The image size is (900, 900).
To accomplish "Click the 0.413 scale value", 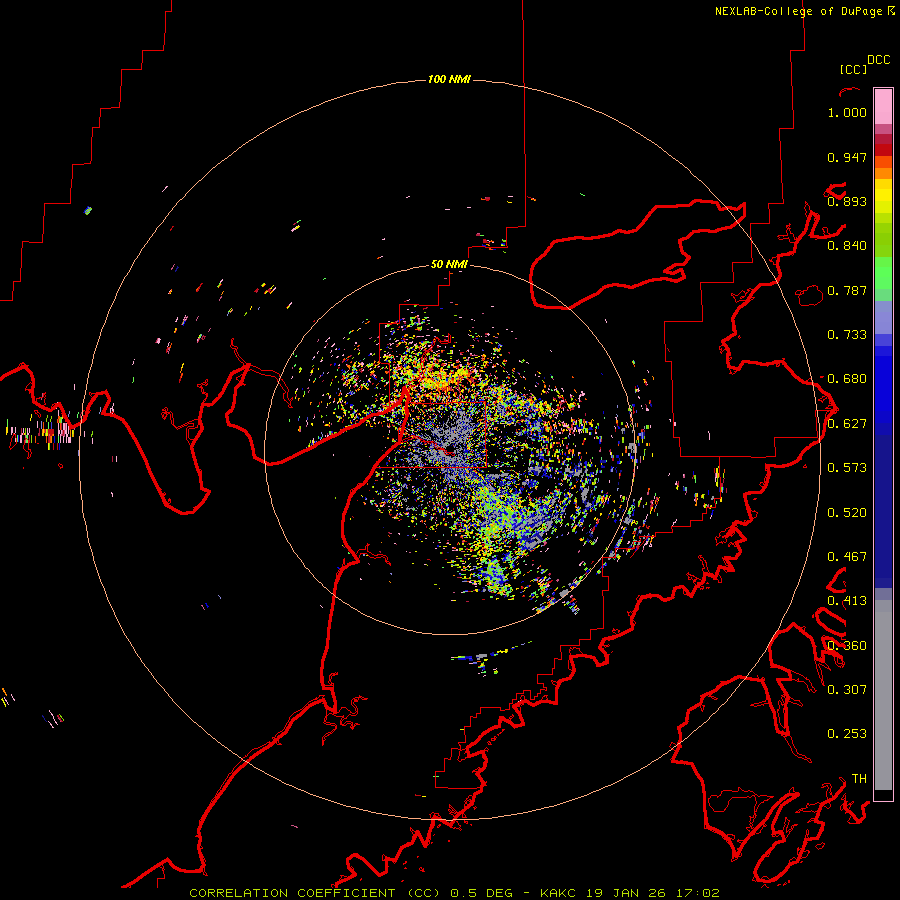I will [x=847, y=601].
